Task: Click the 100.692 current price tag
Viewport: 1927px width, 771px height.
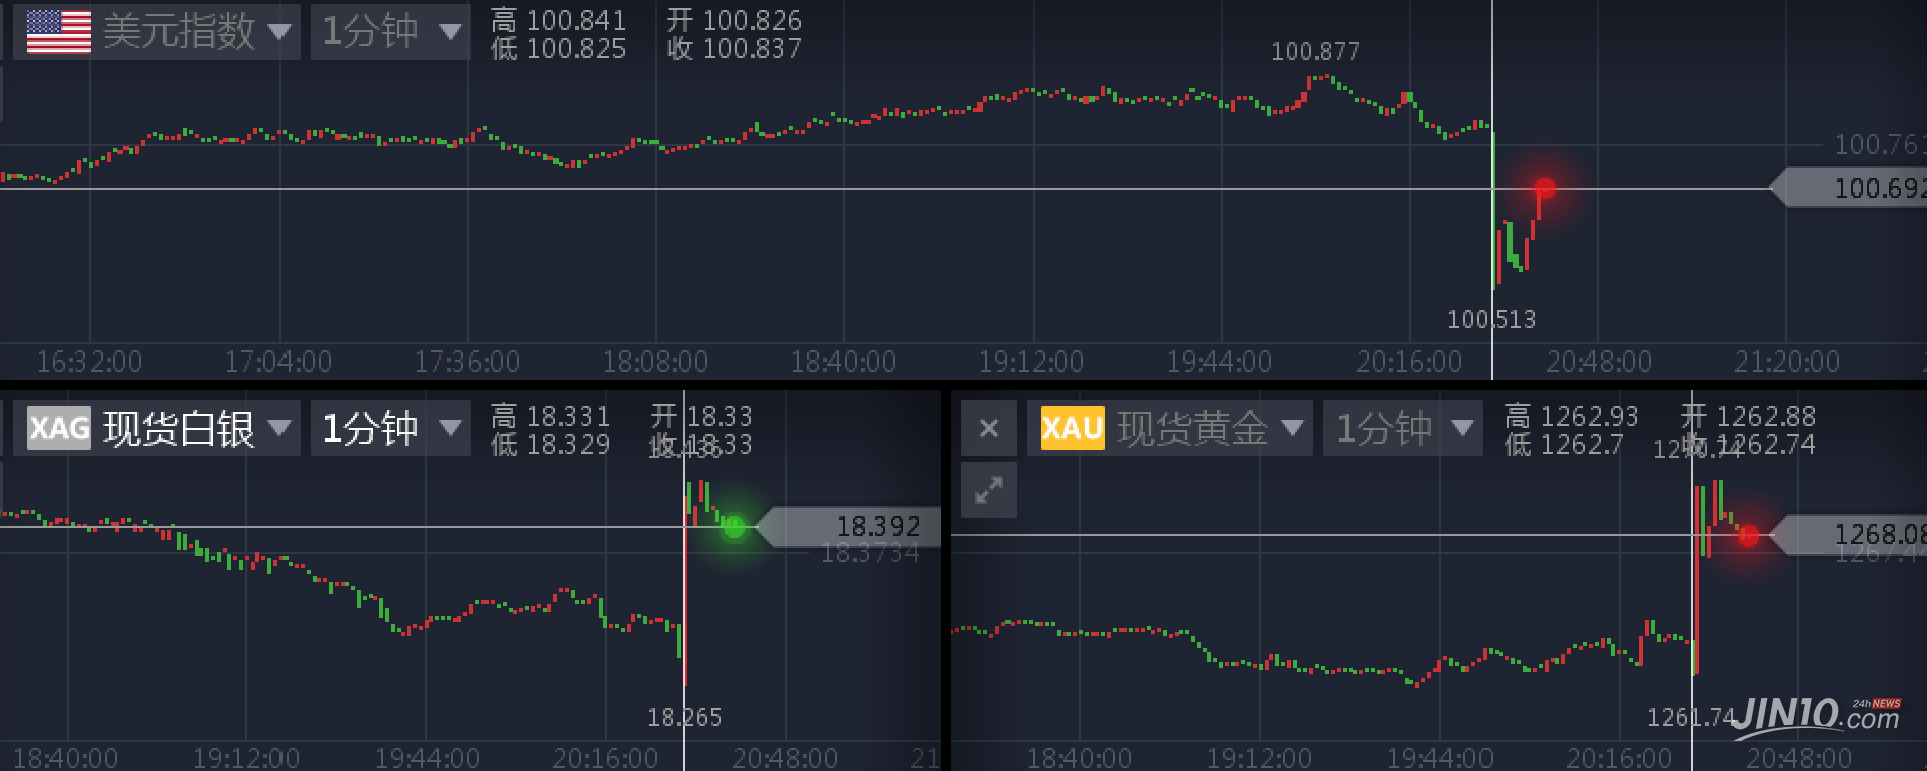Action: (1852, 188)
